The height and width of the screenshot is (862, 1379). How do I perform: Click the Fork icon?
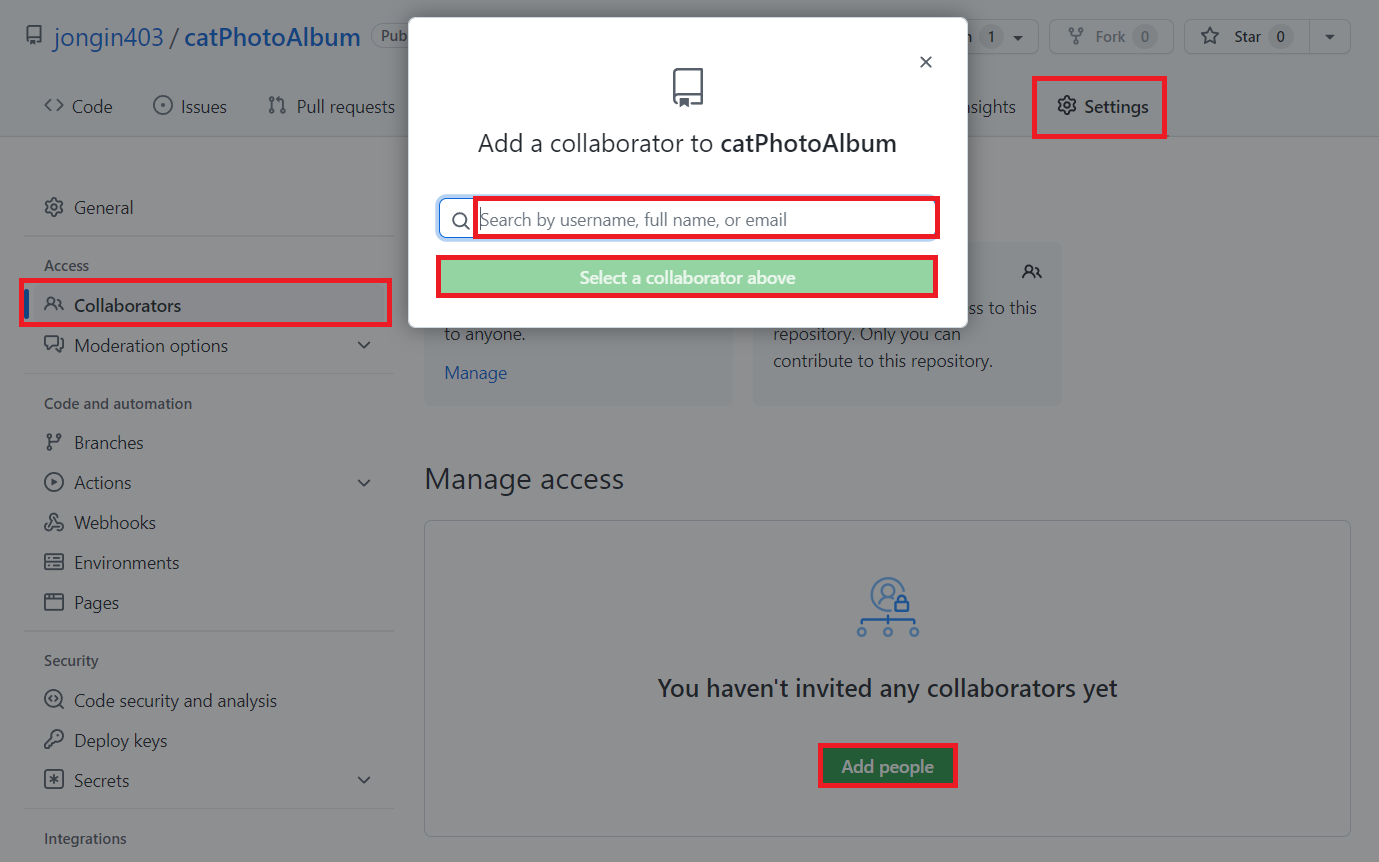1076,36
